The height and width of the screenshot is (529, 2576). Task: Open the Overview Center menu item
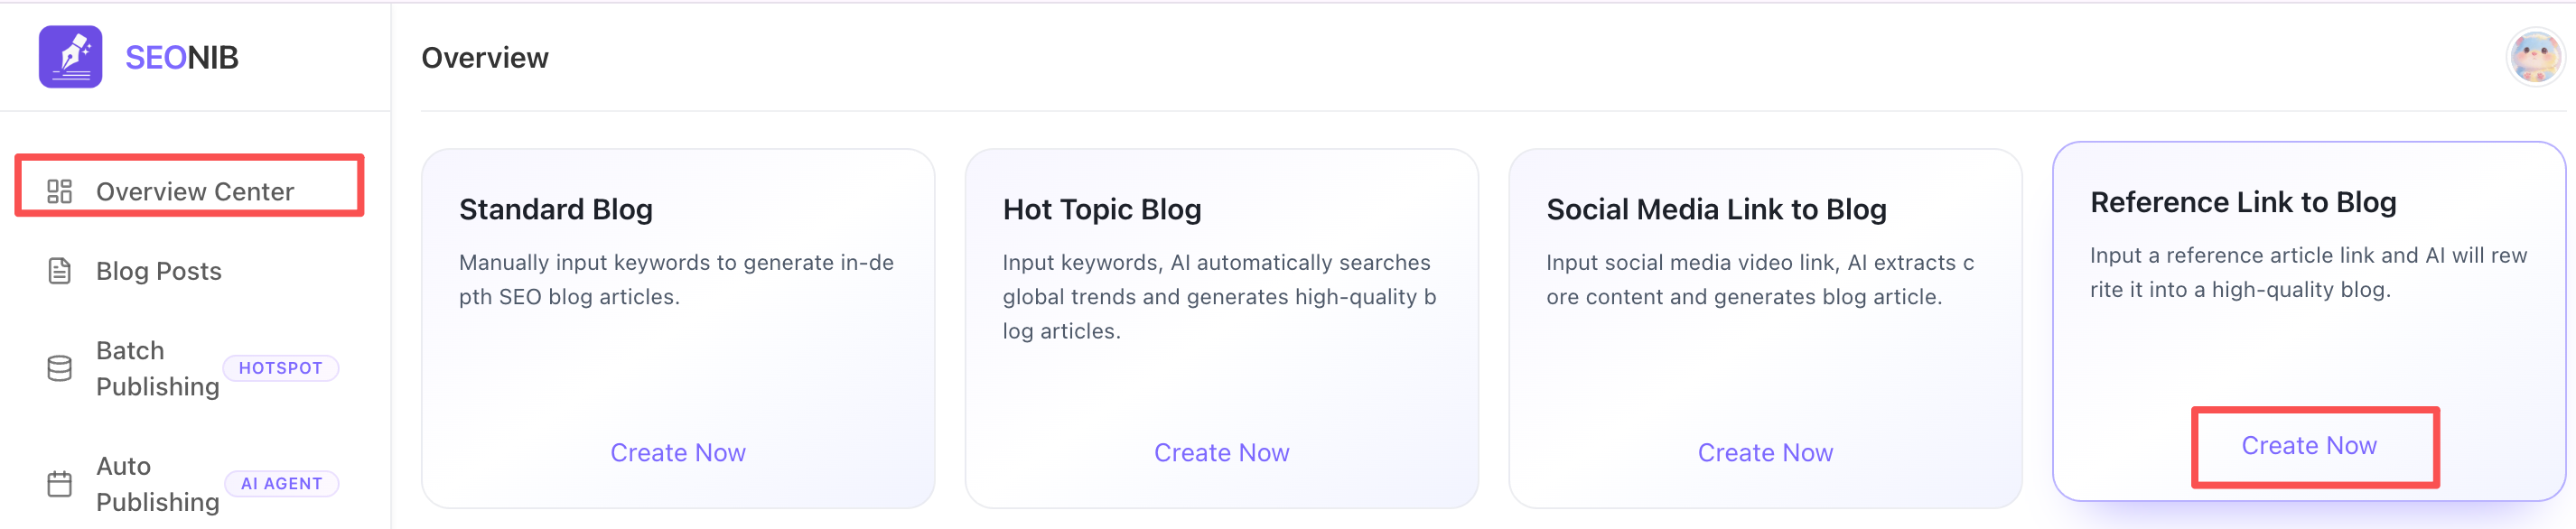coord(195,191)
